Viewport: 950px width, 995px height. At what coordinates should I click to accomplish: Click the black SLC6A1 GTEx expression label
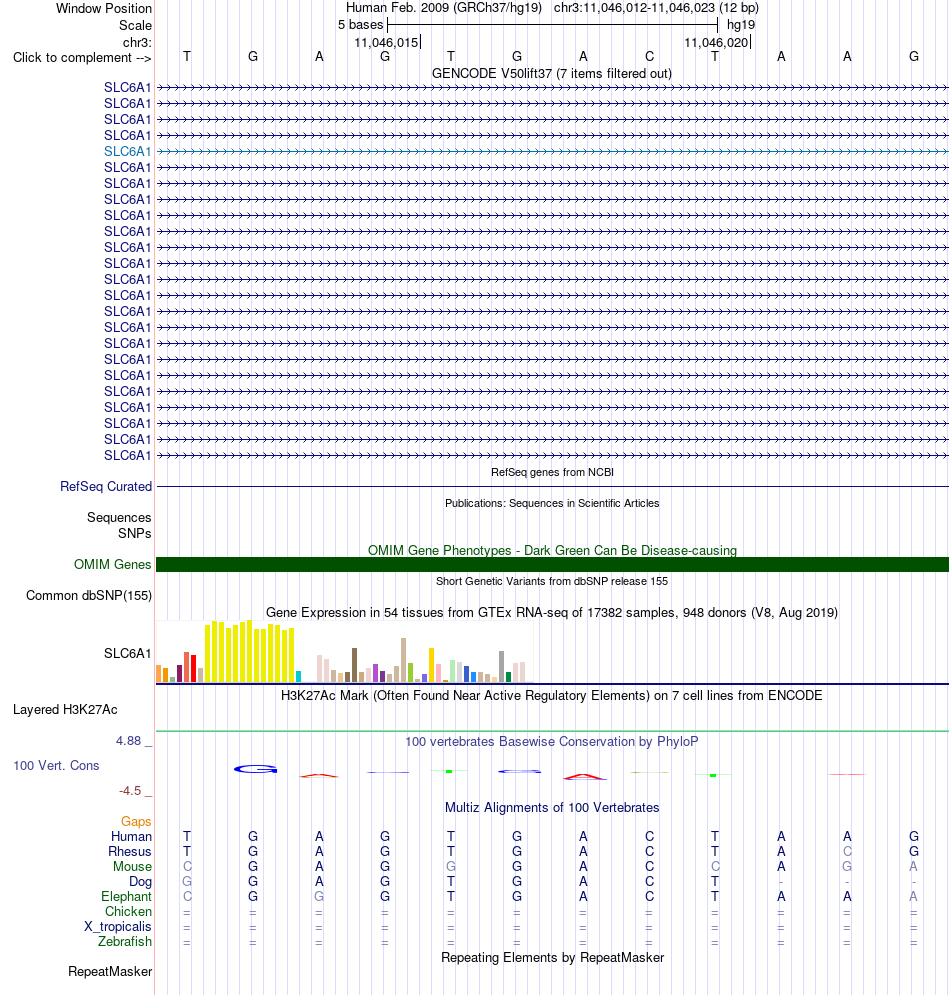click(x=128, y=654)
